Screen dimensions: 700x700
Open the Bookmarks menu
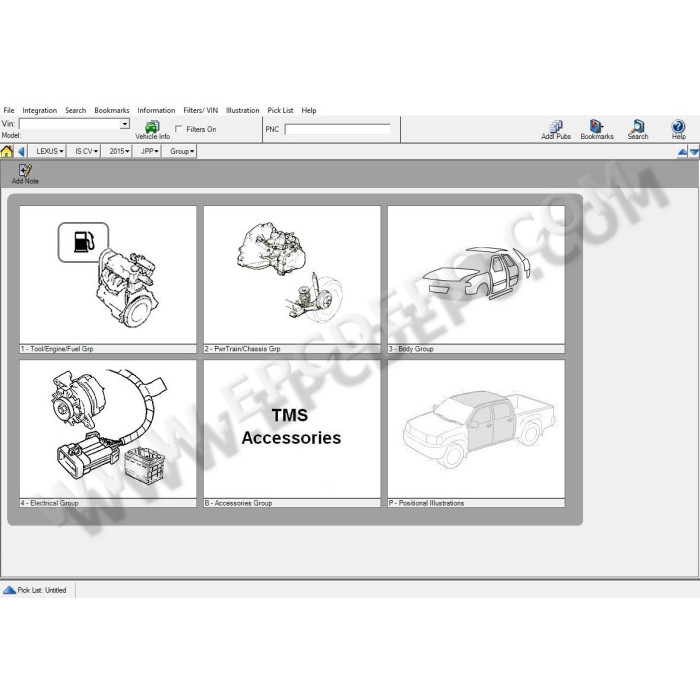tap(112, 110)
